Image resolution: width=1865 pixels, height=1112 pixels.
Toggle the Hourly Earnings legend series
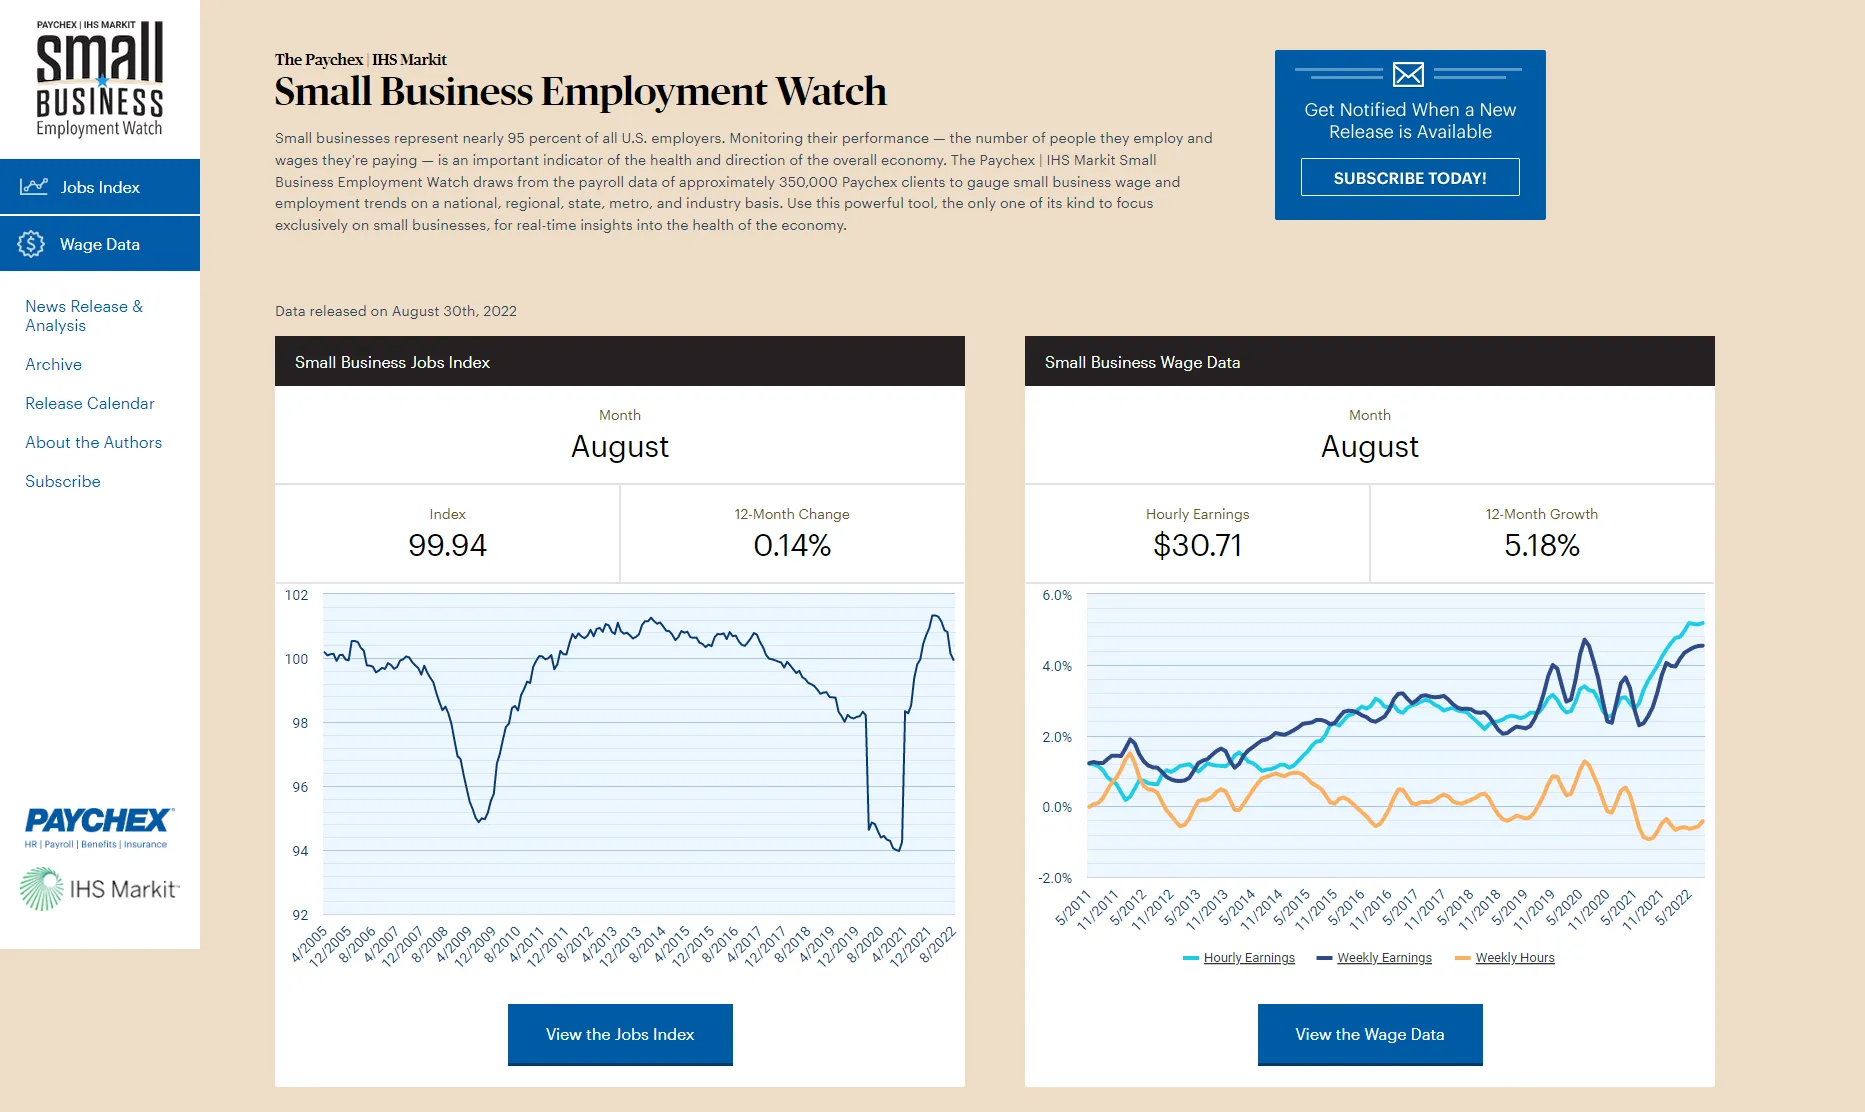tap(1249, 958)
